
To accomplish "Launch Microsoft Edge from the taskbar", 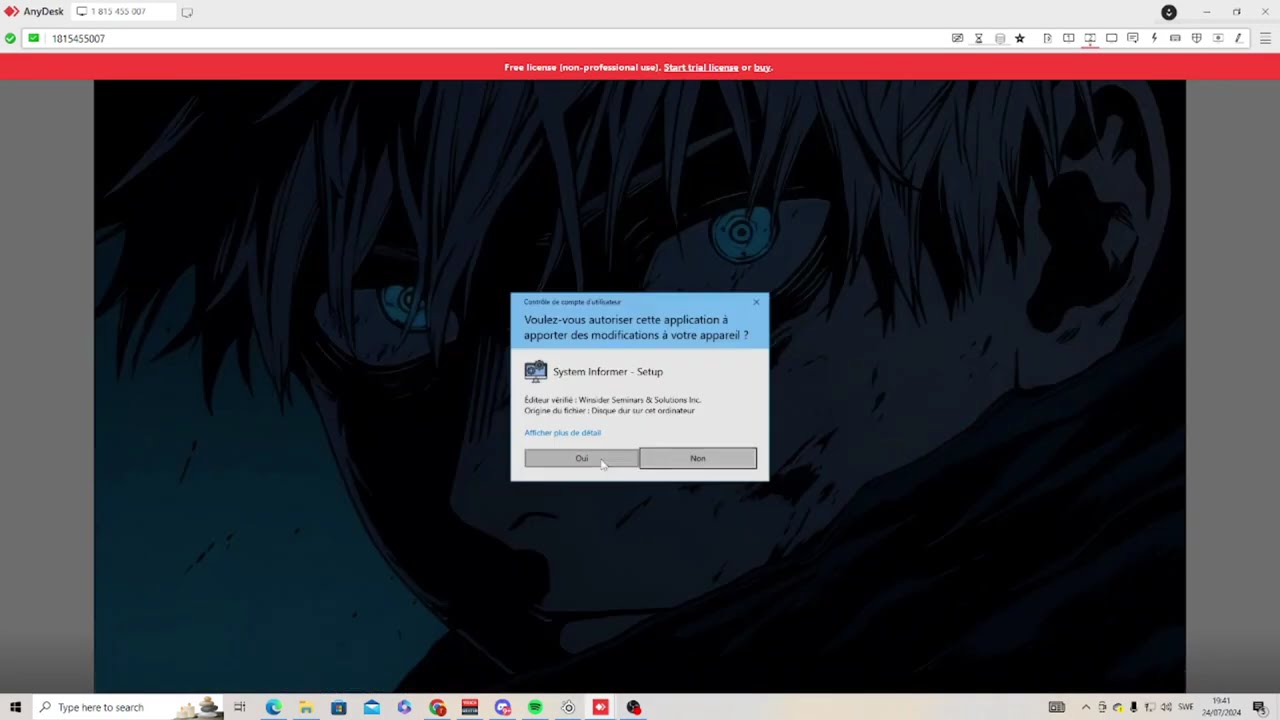I will tap(273, 707).
